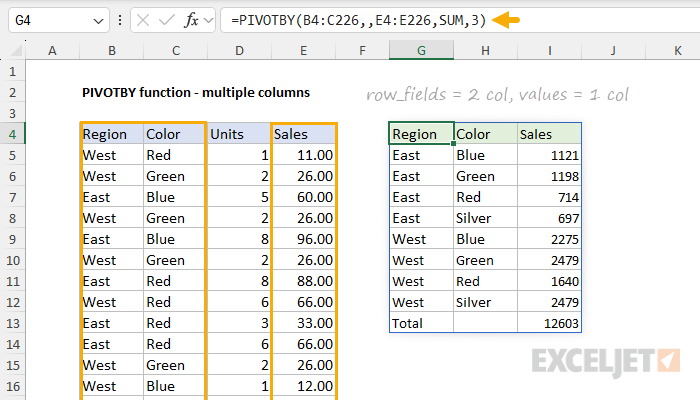Select row 13 header
The width and height of the screenshot is (700, 400).
tap(12, 323)
